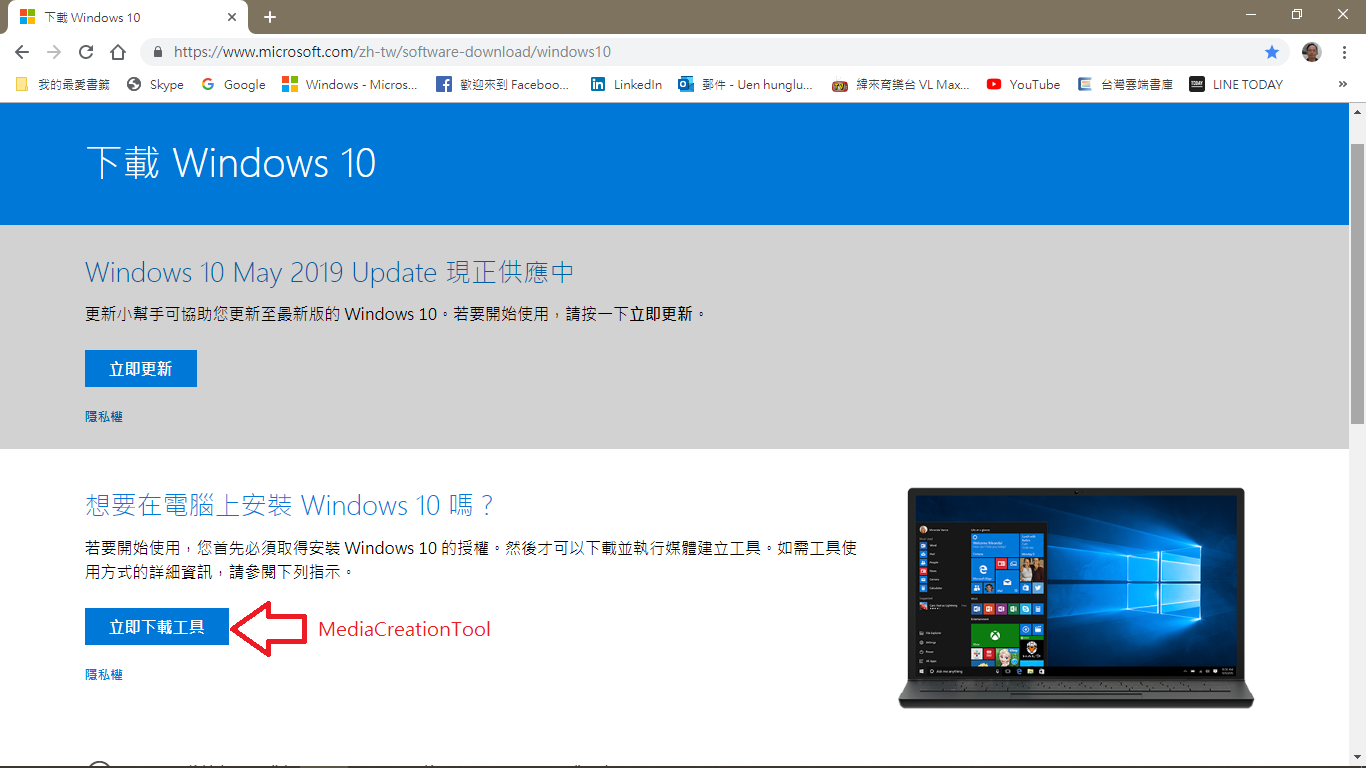Click the 想要在電腦上安裝 Windows 10 嗎 heading
The width and height of the screenshot is (1366, 768).
click(x=290, y=505)
